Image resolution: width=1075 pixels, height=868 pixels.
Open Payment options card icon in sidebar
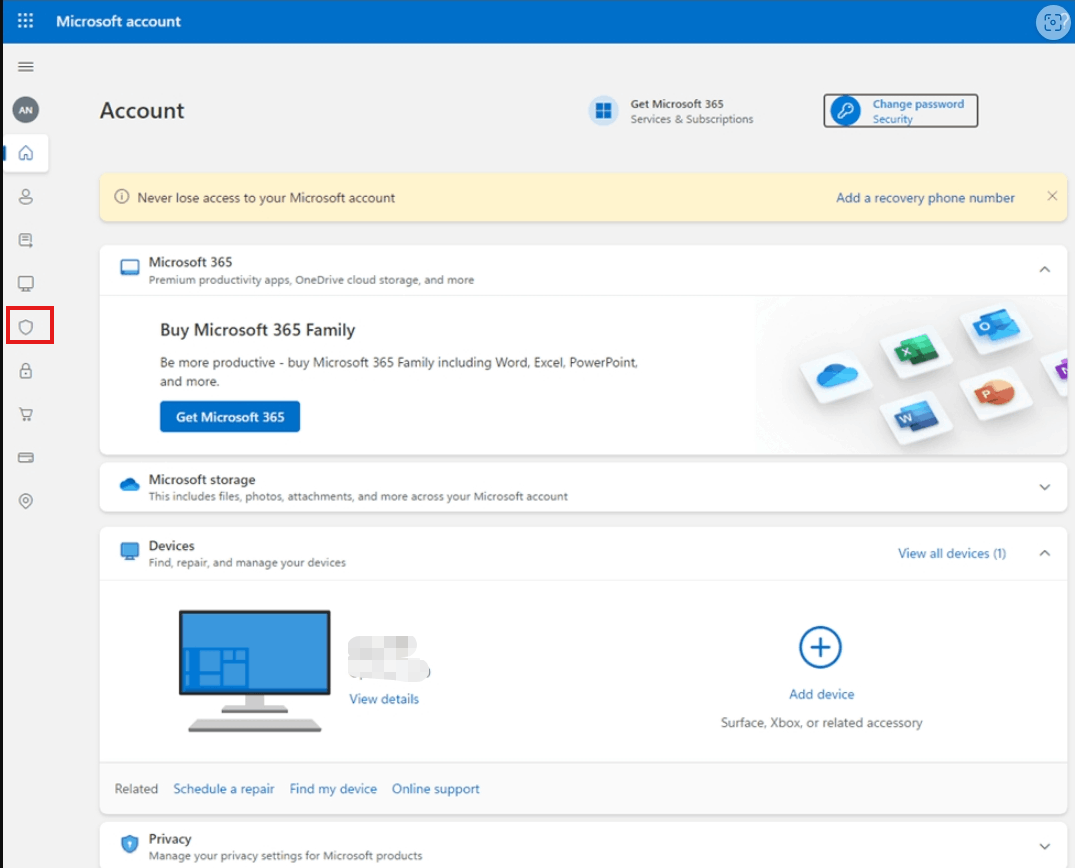(25, 457)
